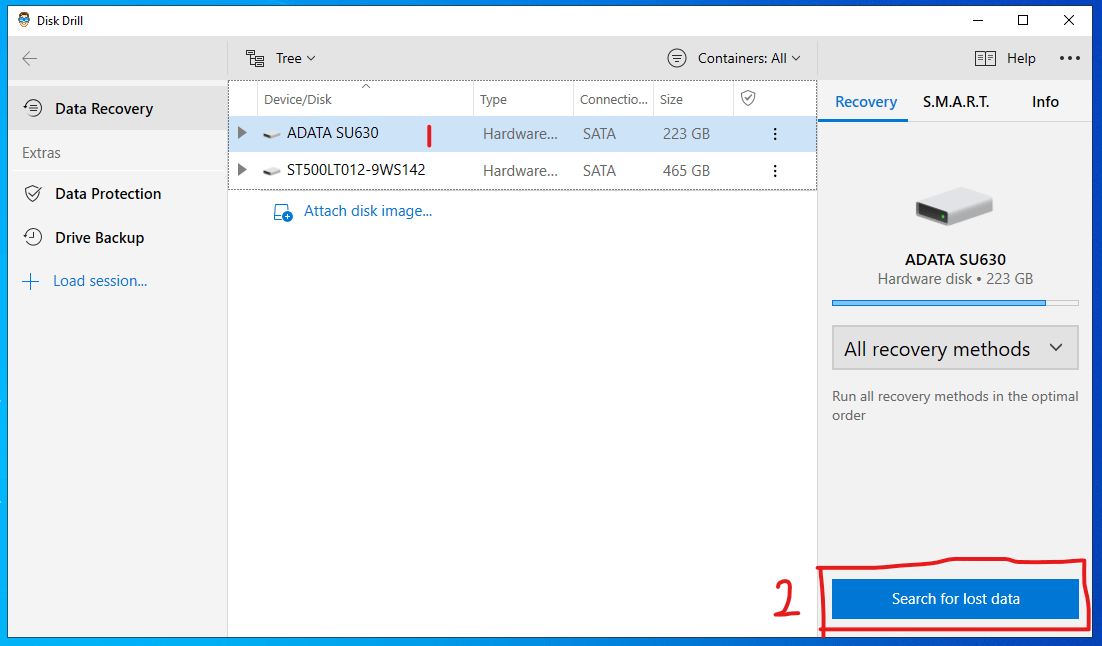Click Load session link
The width and height of the screenshot is (1102, 646).
[100, 281]
